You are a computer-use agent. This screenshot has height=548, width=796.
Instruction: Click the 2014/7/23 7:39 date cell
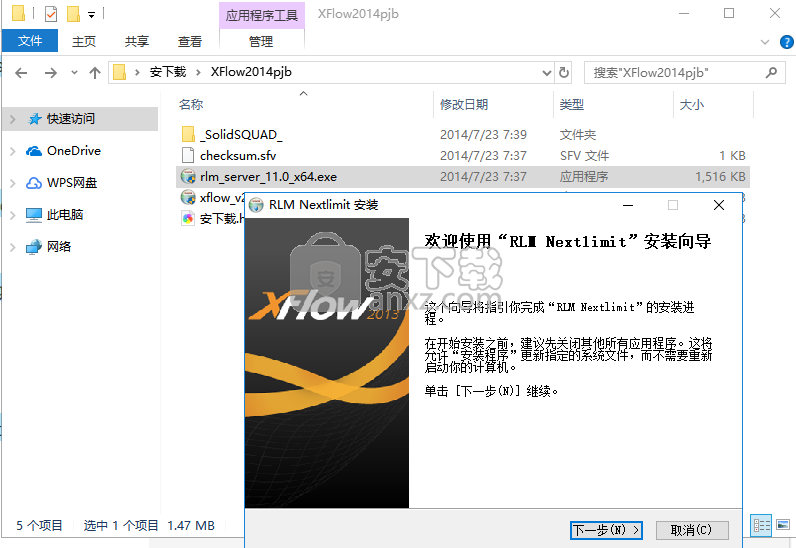point(483,135)
